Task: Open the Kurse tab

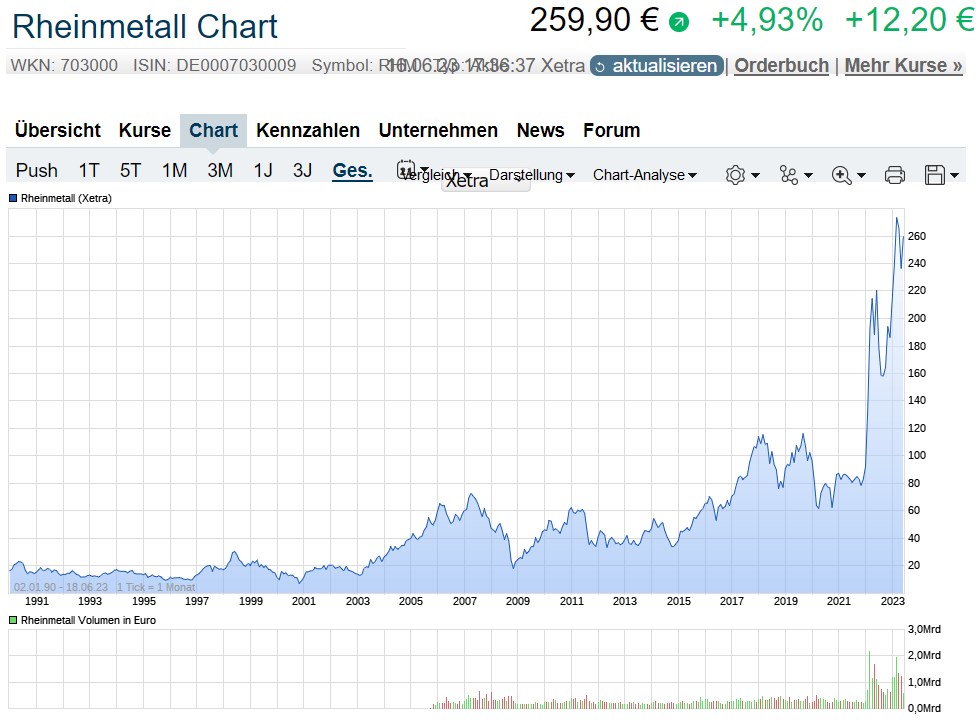Action: pyautogui.click(x=144, y=130)
